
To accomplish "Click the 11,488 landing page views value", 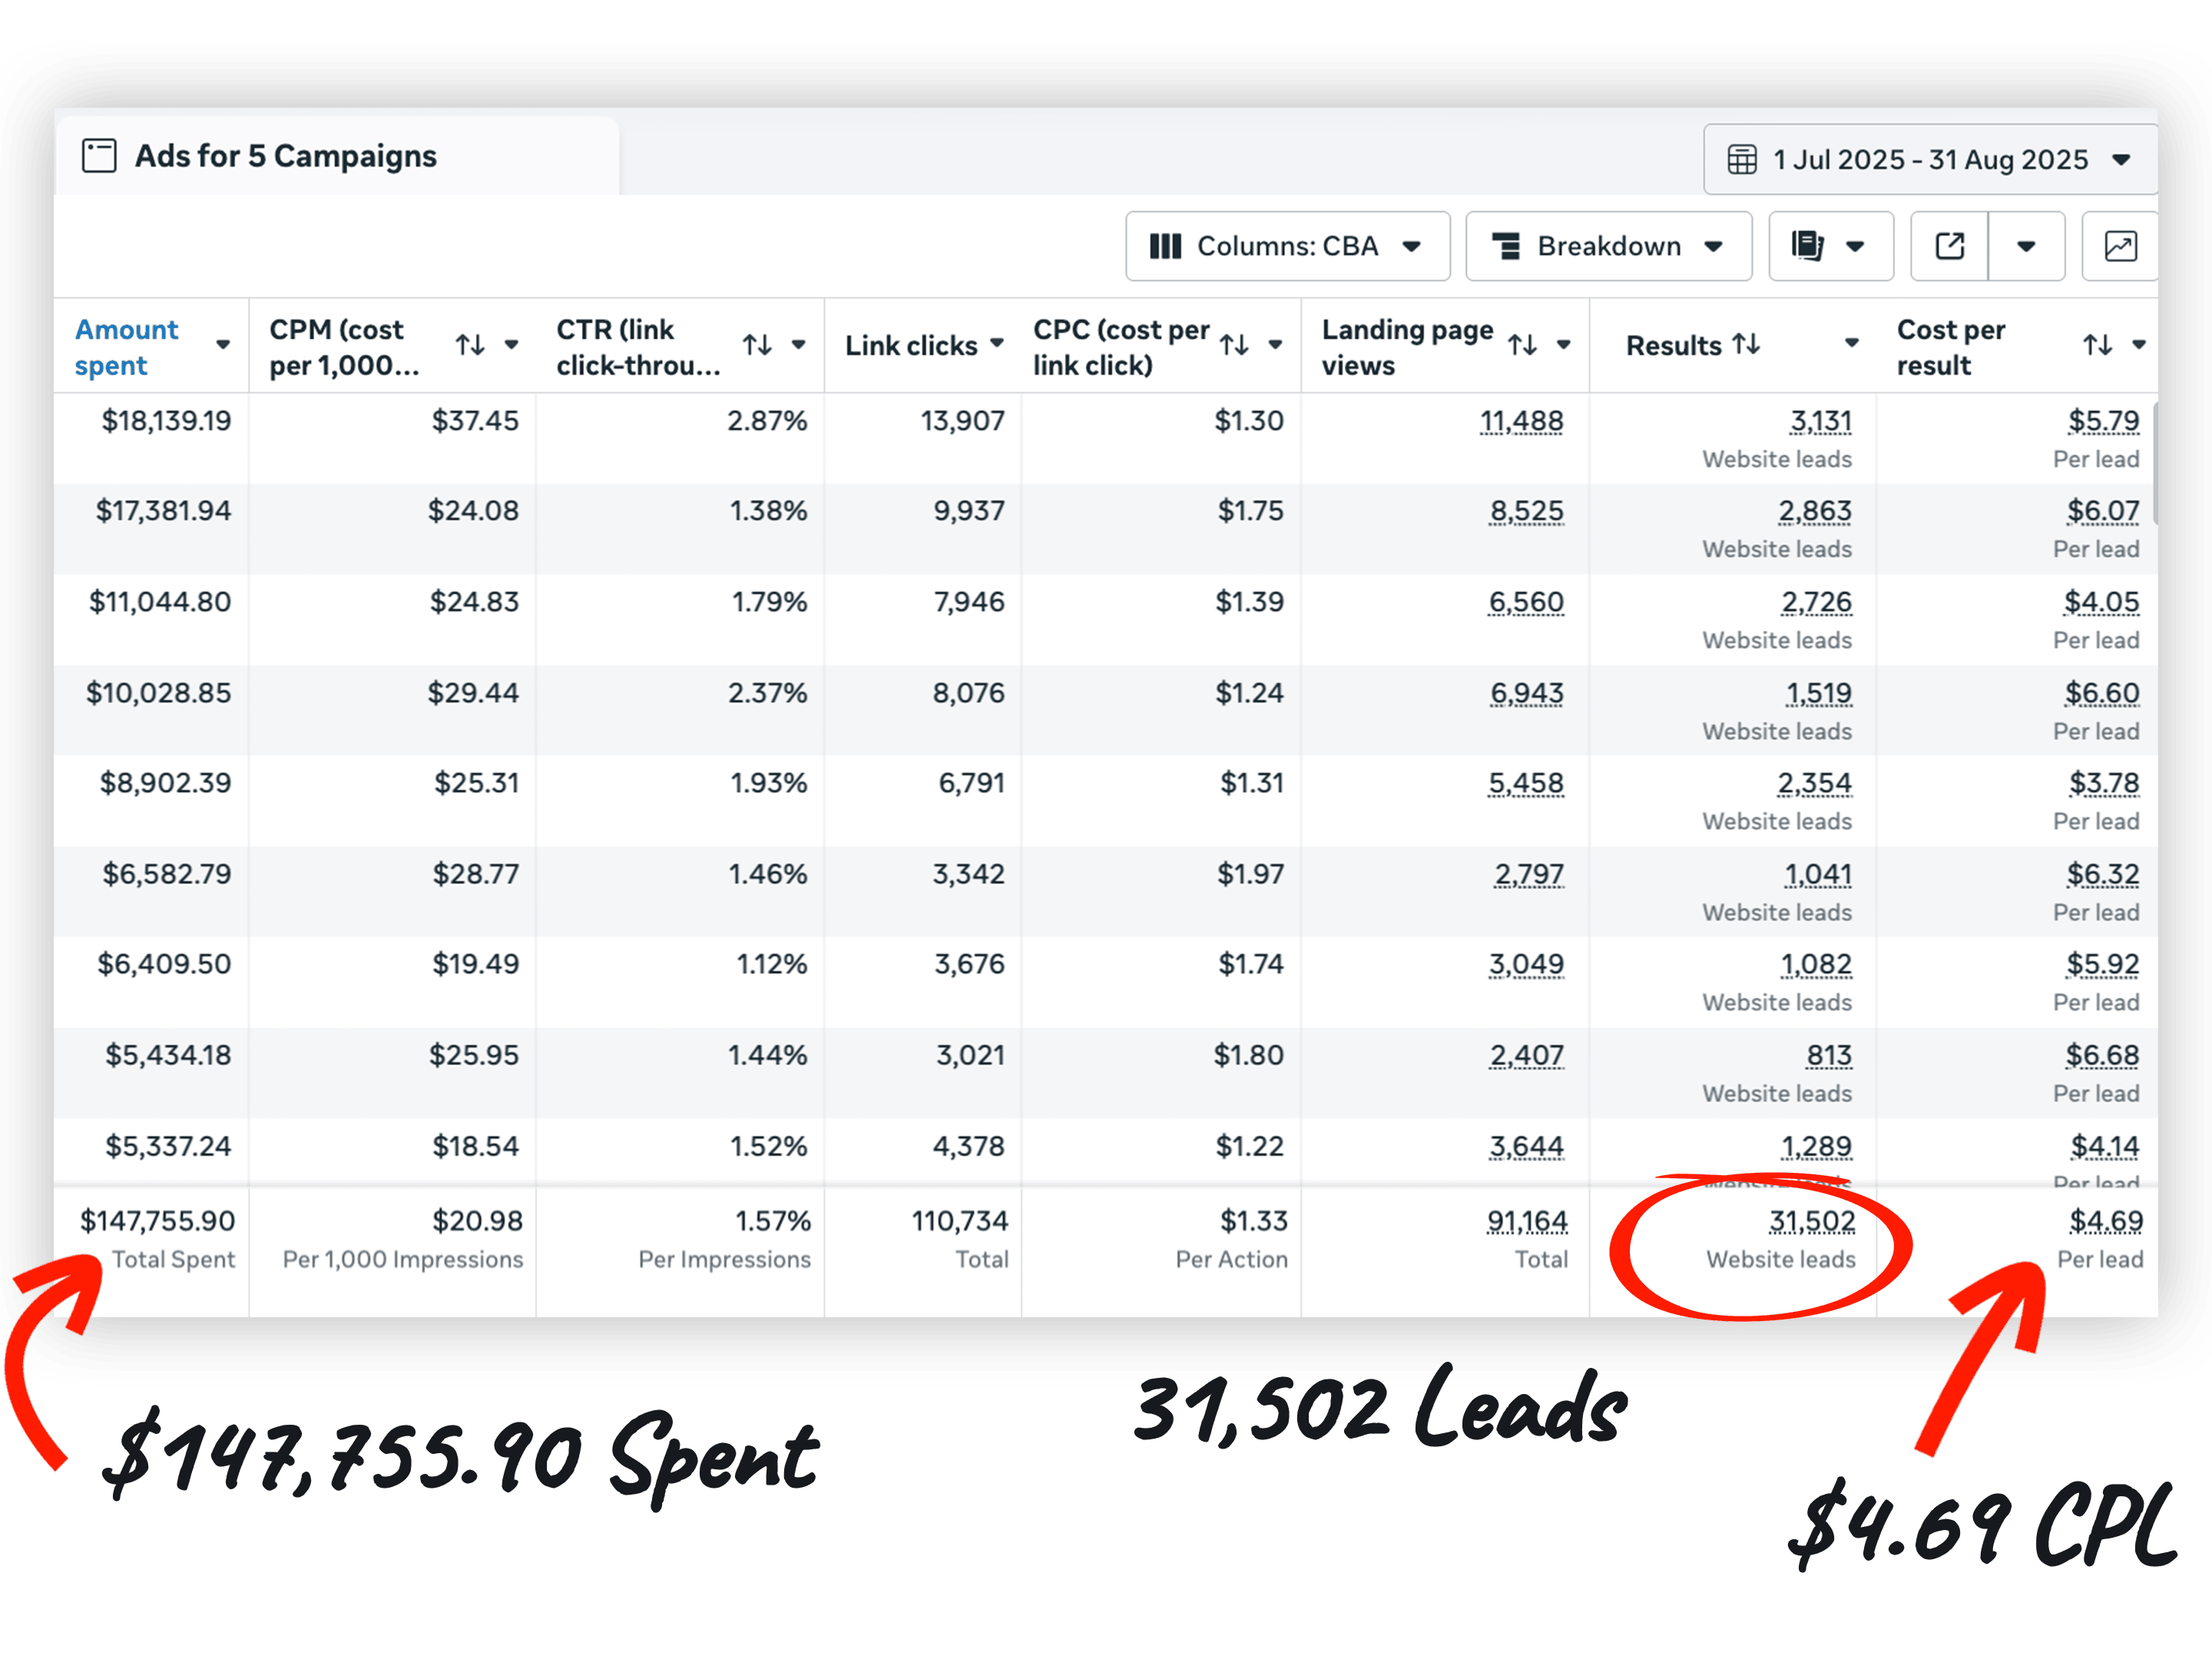I will coord(1521,421).
